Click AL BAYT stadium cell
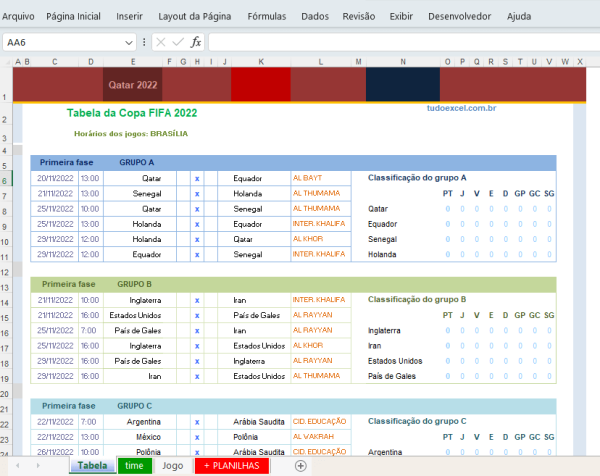Viewport: 600px width, 476px height. click(x=321, y=178)
